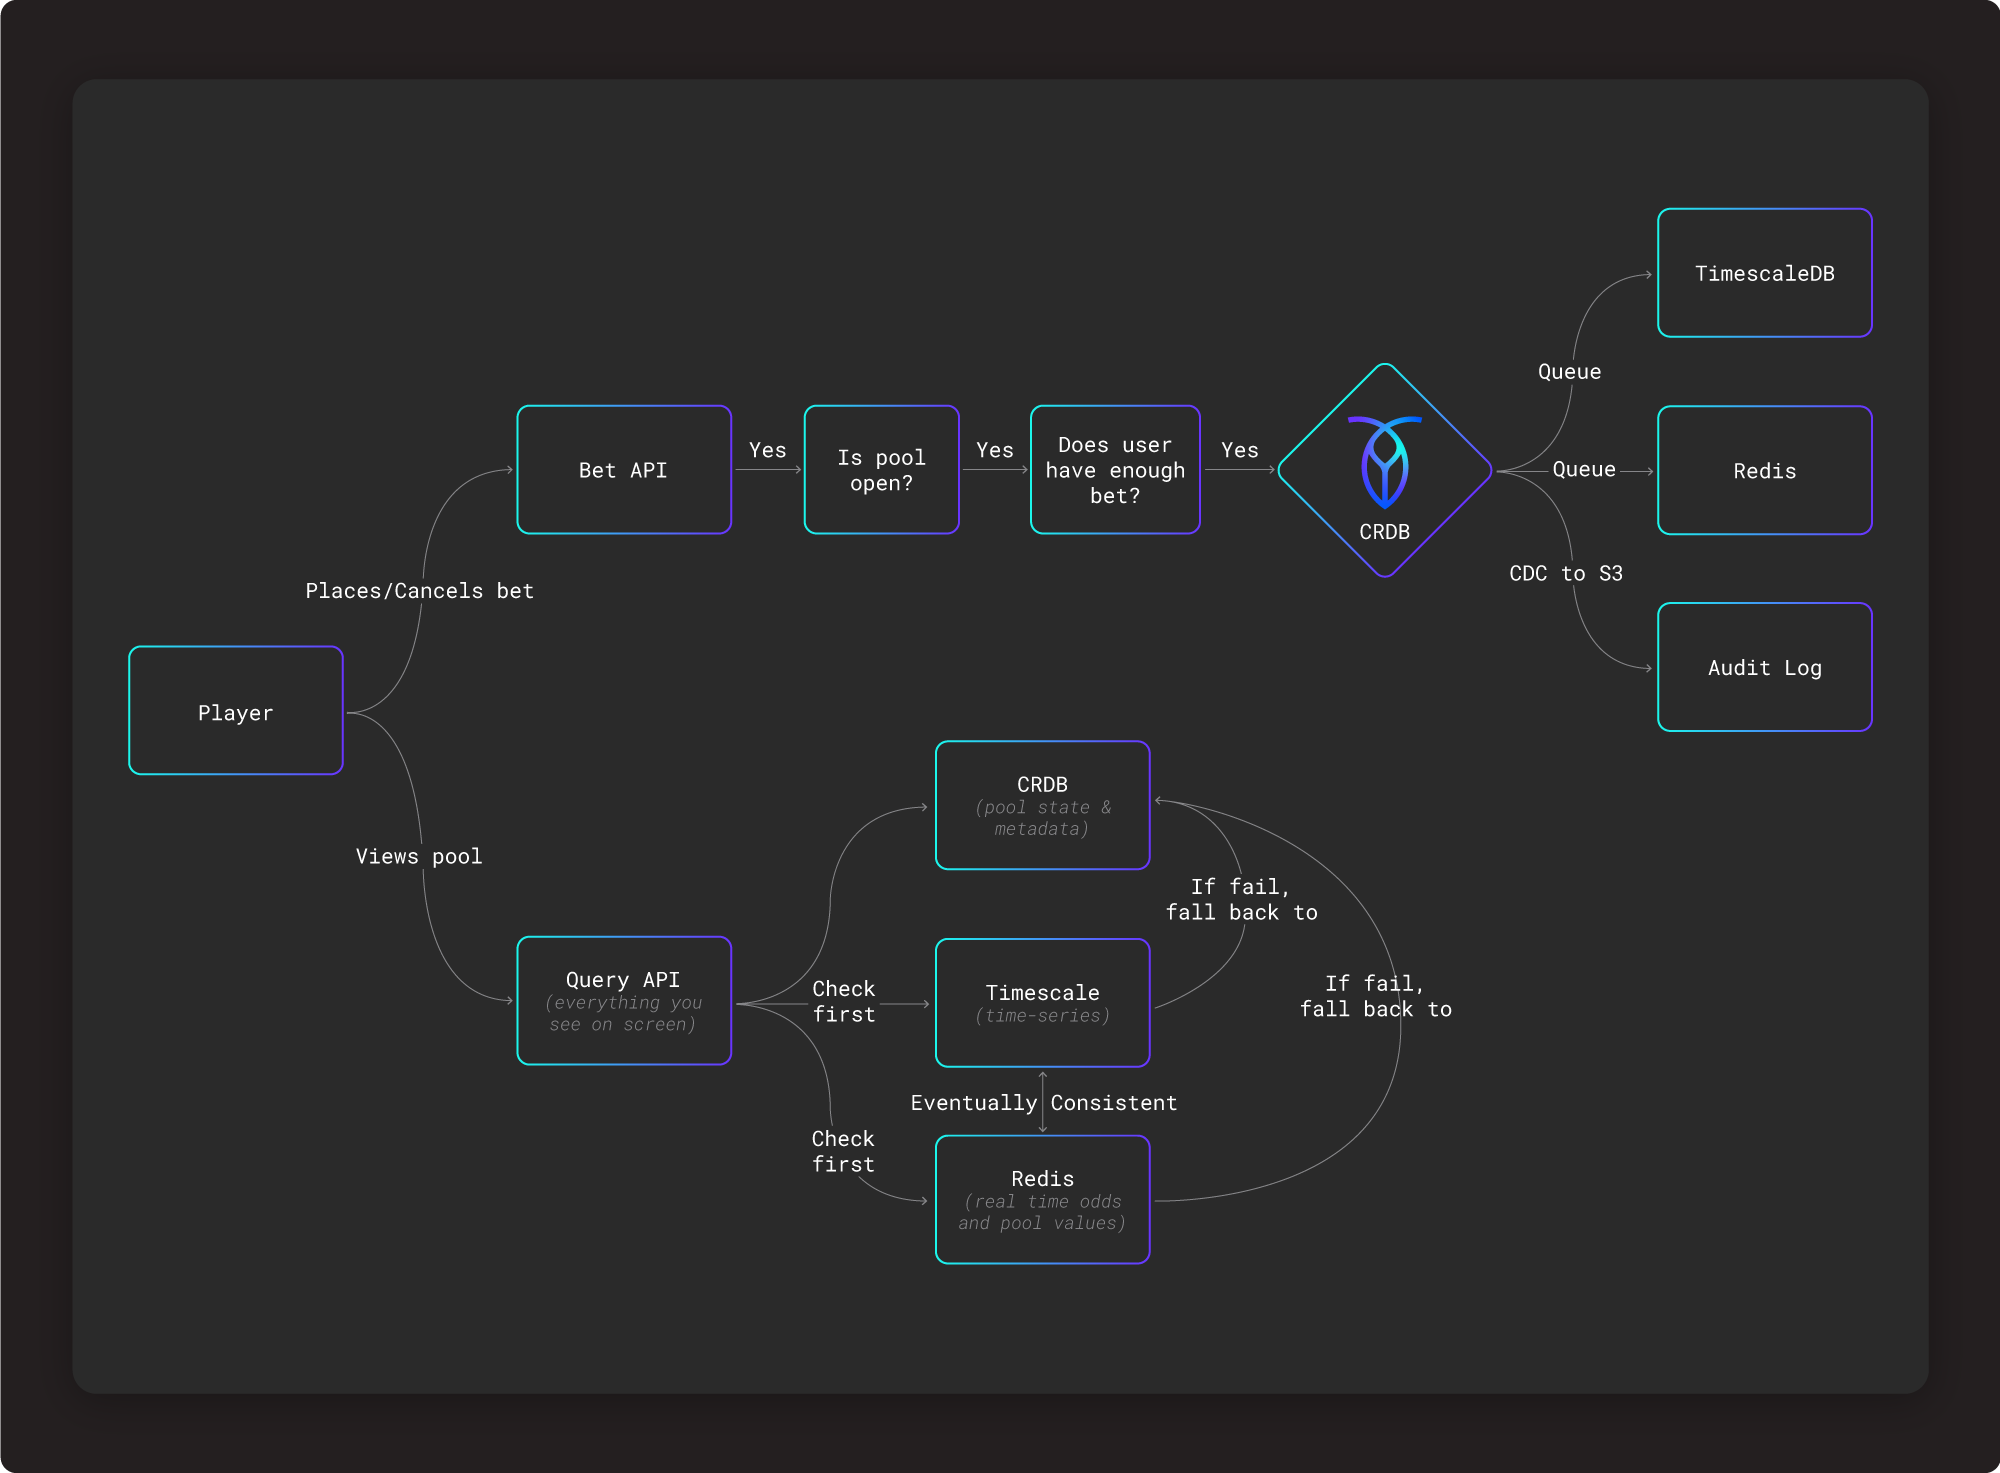Image resolution: width=2000 pixels, height=1473 pixels.
Task: Click Queue label leading to TimescaleDB
Action: tap(1569, 372)
